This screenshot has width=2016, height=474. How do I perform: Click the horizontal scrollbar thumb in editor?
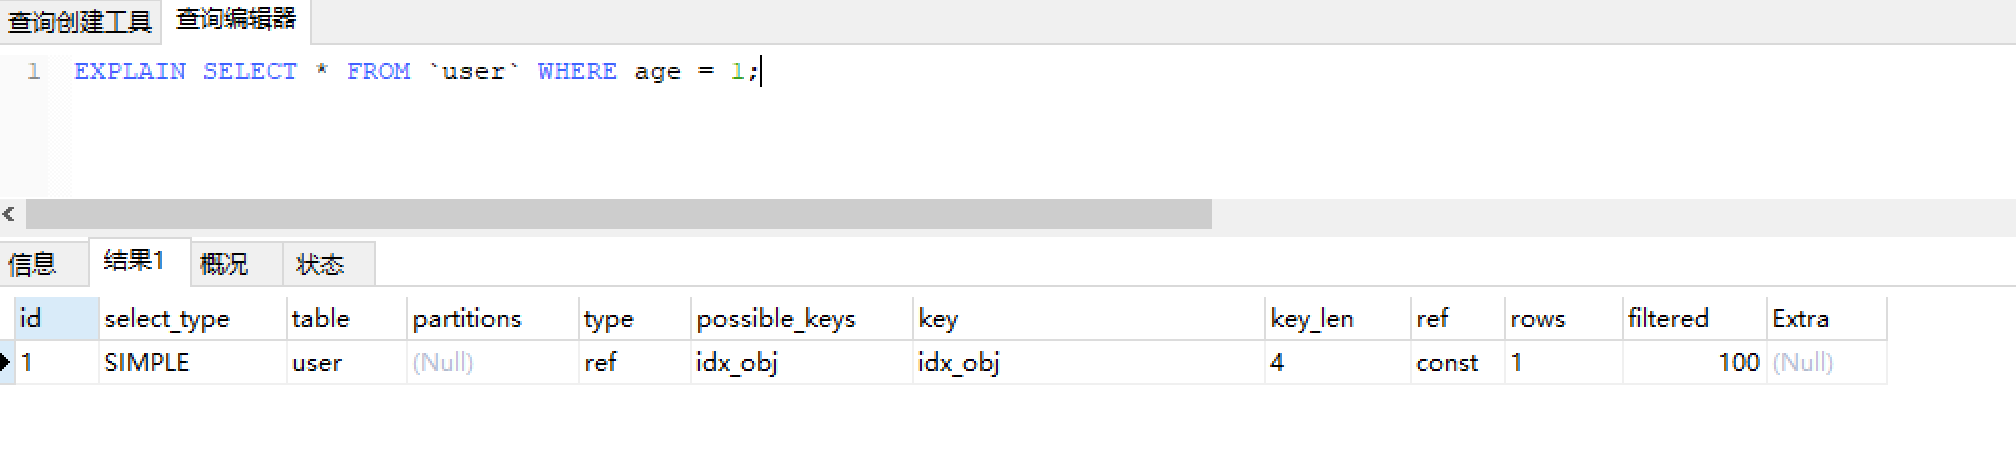(x=618, y=214)
